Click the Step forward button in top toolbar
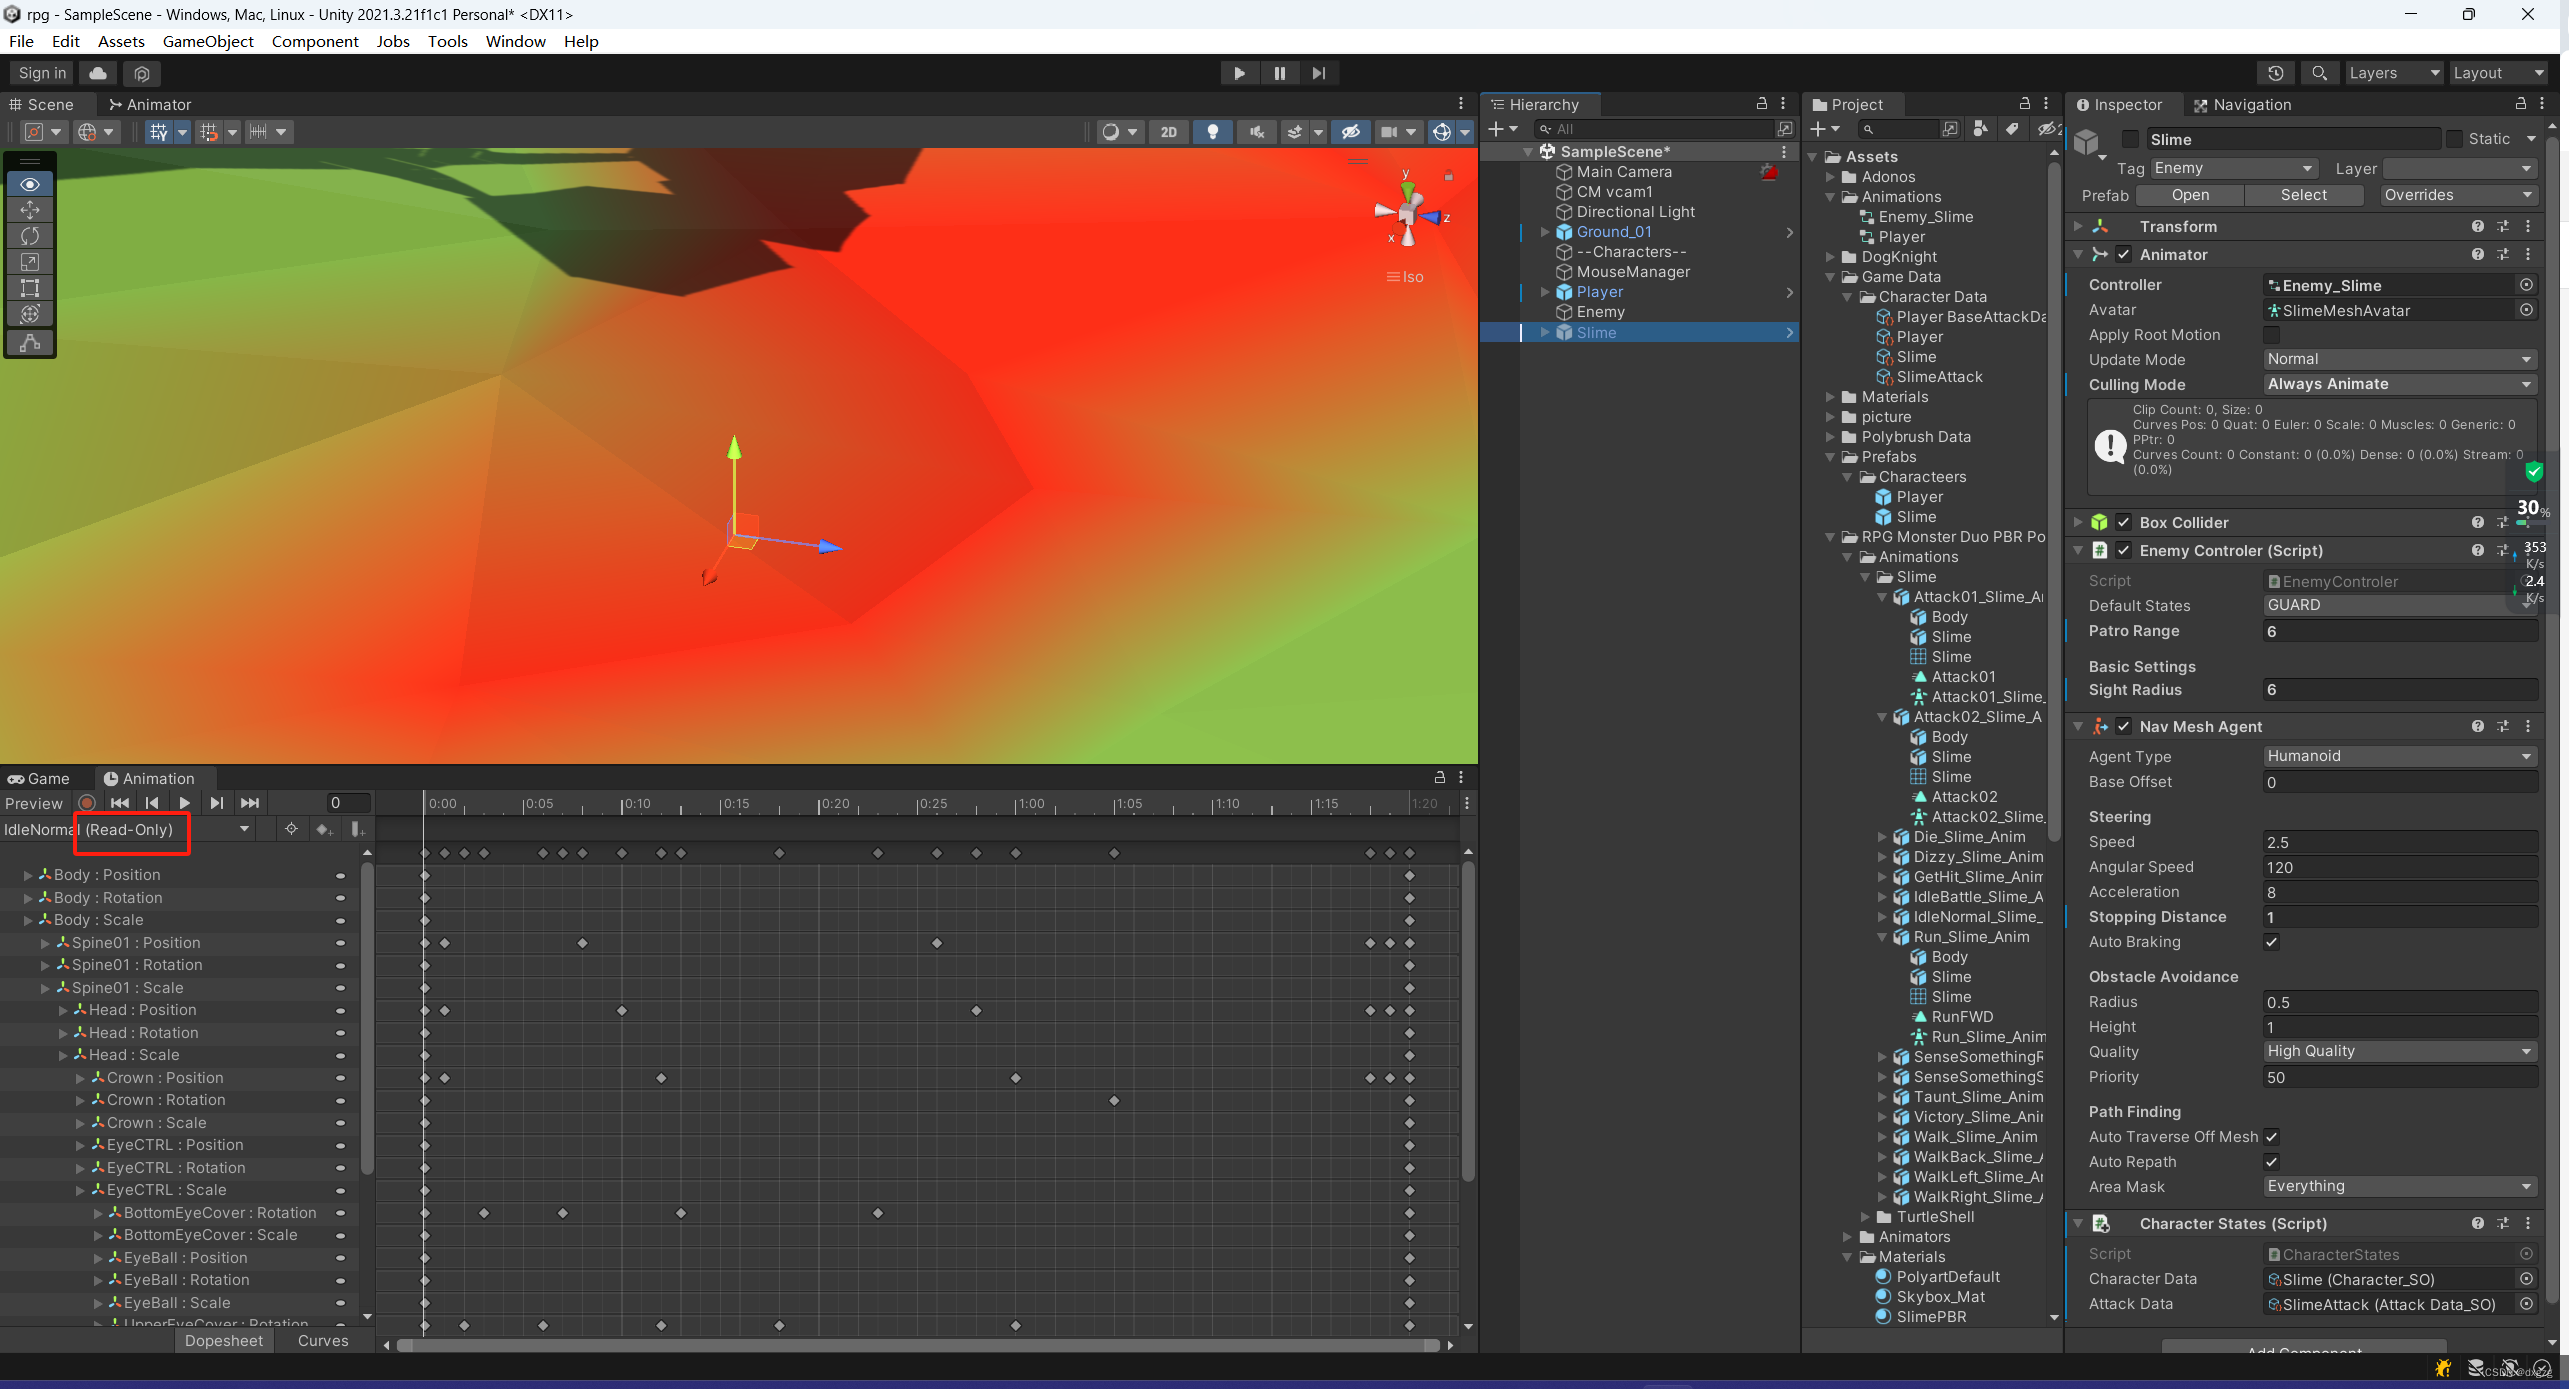The width and height of the screenshot is (2569, 1389). tap(1319, 73)
